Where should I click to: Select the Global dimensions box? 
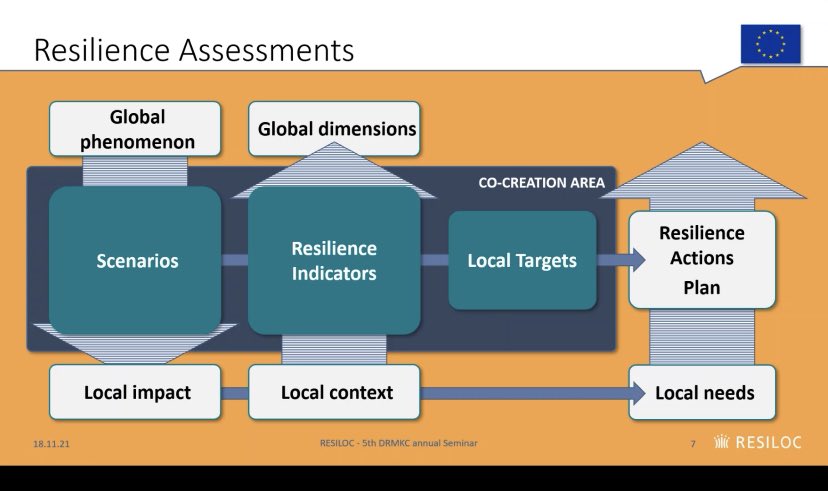334,129
